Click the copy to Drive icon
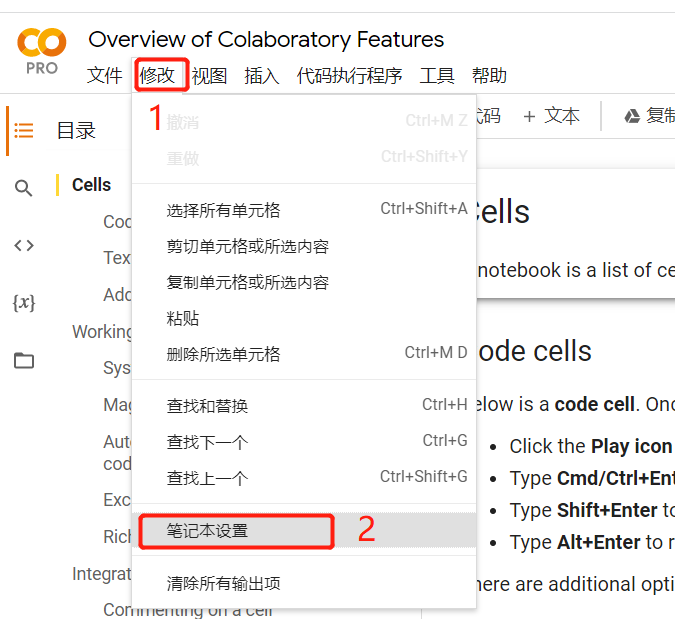Image resolution: width=675 pixels, height=619 pixels. pyautogui.click(x=633, y=116)
